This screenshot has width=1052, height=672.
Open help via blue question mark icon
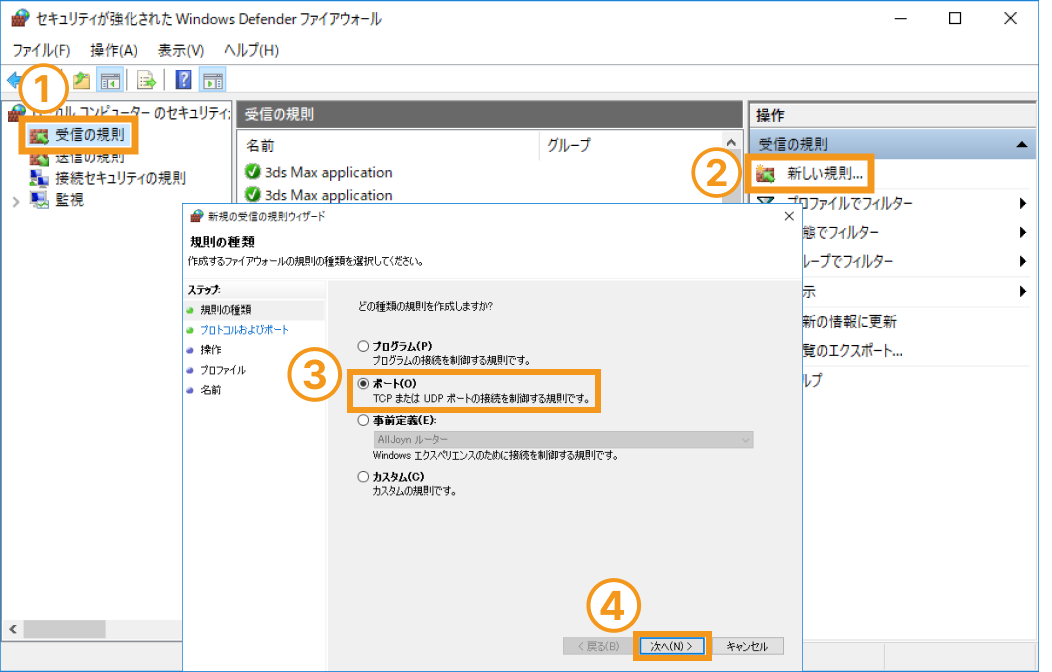(x=183, y=80)
